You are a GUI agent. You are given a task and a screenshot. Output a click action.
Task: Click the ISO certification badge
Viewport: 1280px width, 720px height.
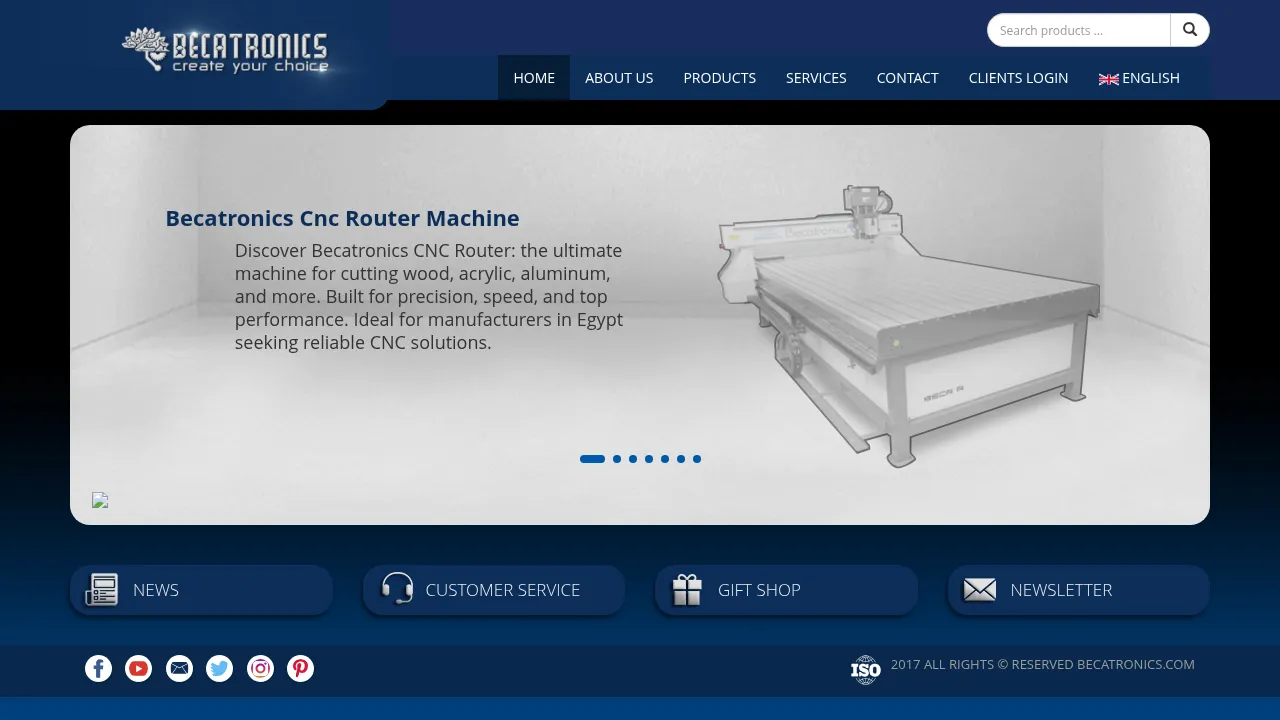865,670
